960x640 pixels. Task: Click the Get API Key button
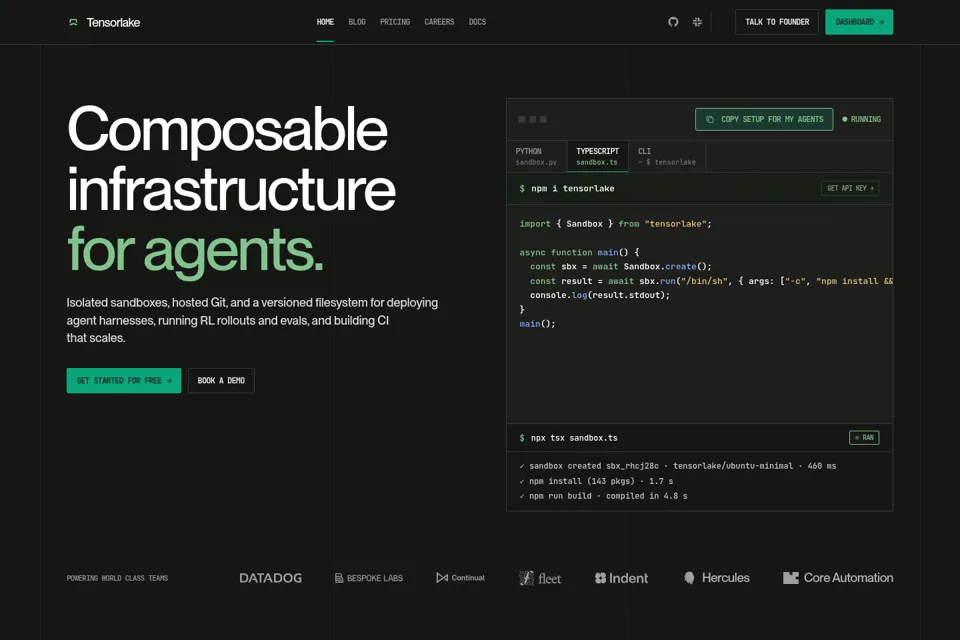pyautogui.click(x=850, y=188)
